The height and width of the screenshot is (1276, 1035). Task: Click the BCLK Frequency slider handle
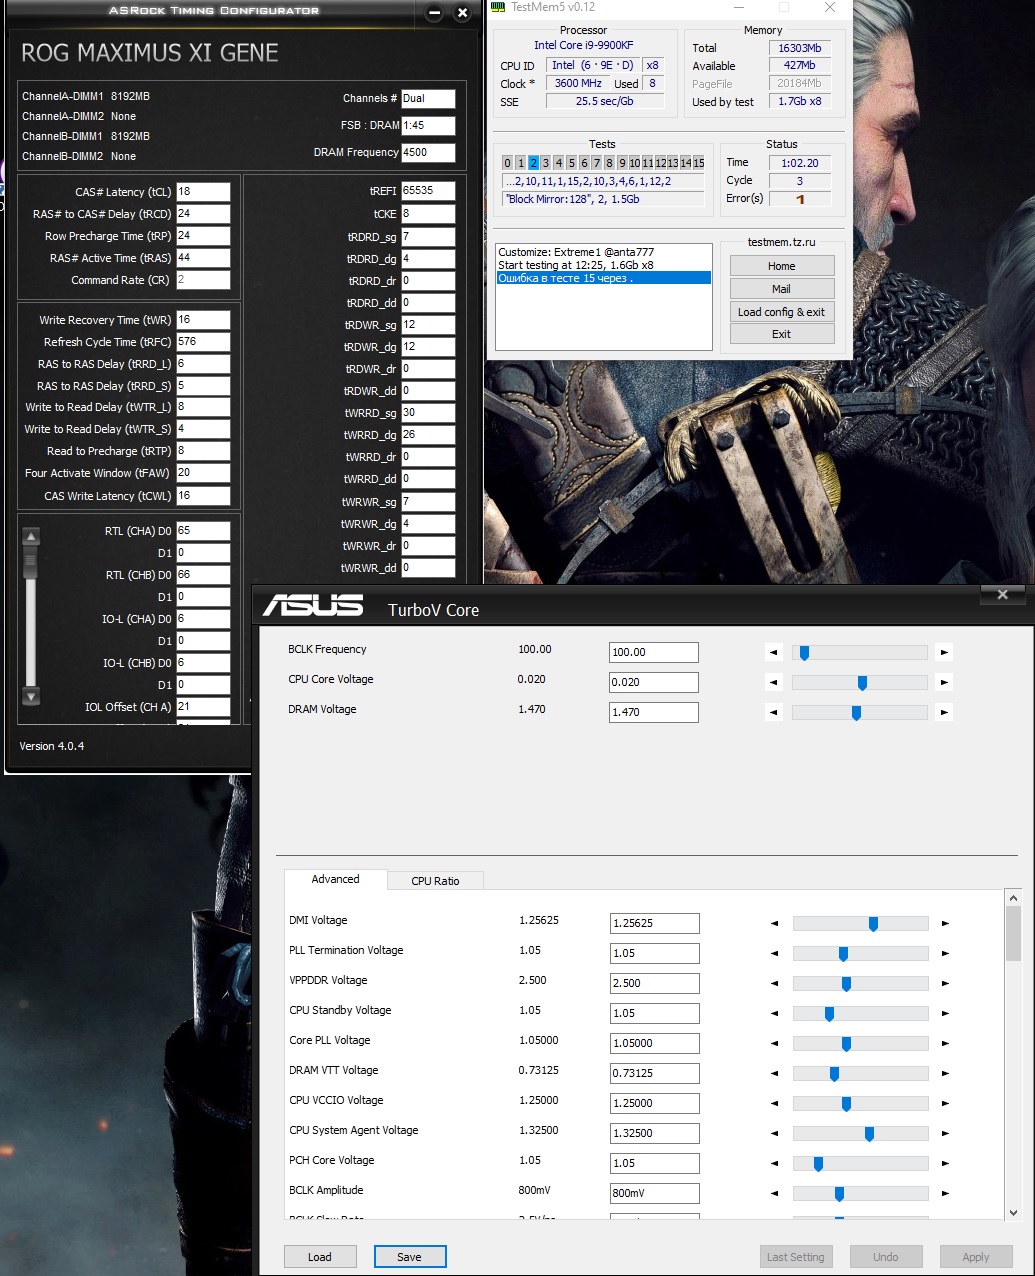pos(804,653)
